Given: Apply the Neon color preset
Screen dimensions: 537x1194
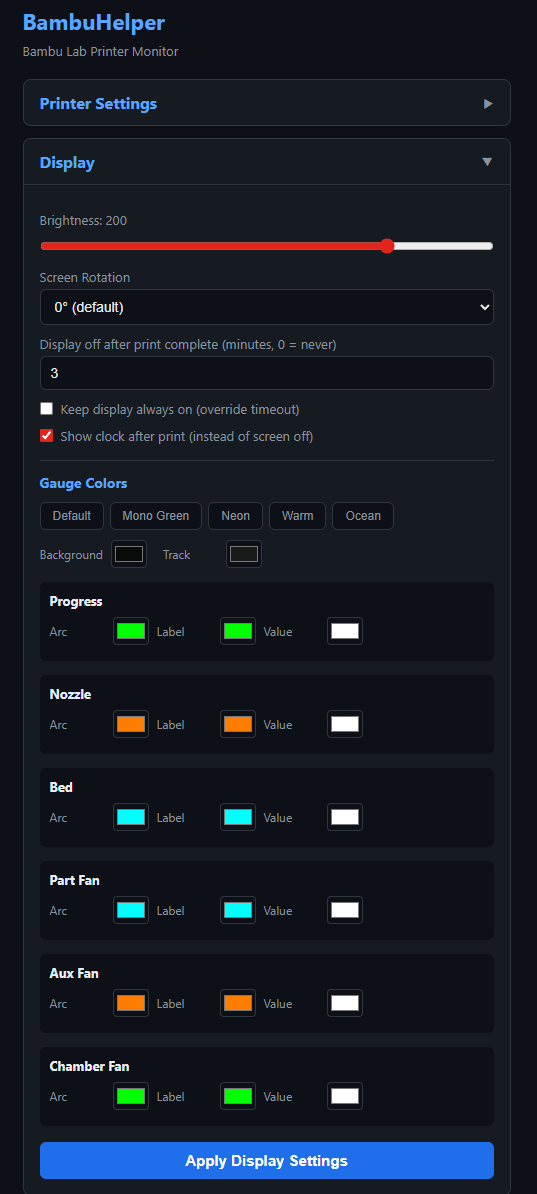Looking at the screenshot, I should [x=235, y=516].
